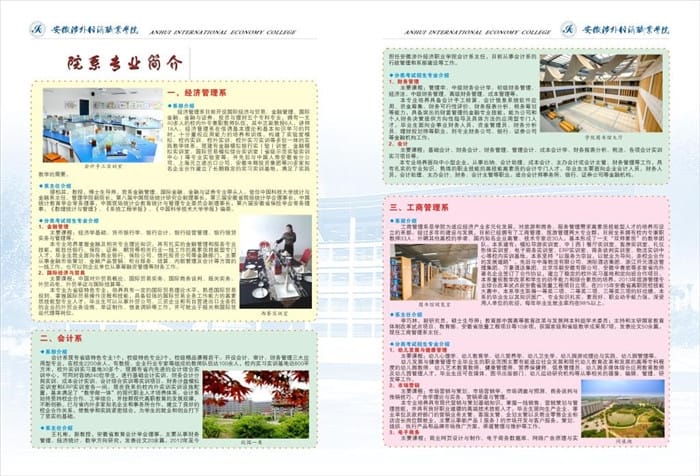This screenshot has width=700, height=476.
Task: Click the college emblem logo at top right
Action: (x=570, y=28)
